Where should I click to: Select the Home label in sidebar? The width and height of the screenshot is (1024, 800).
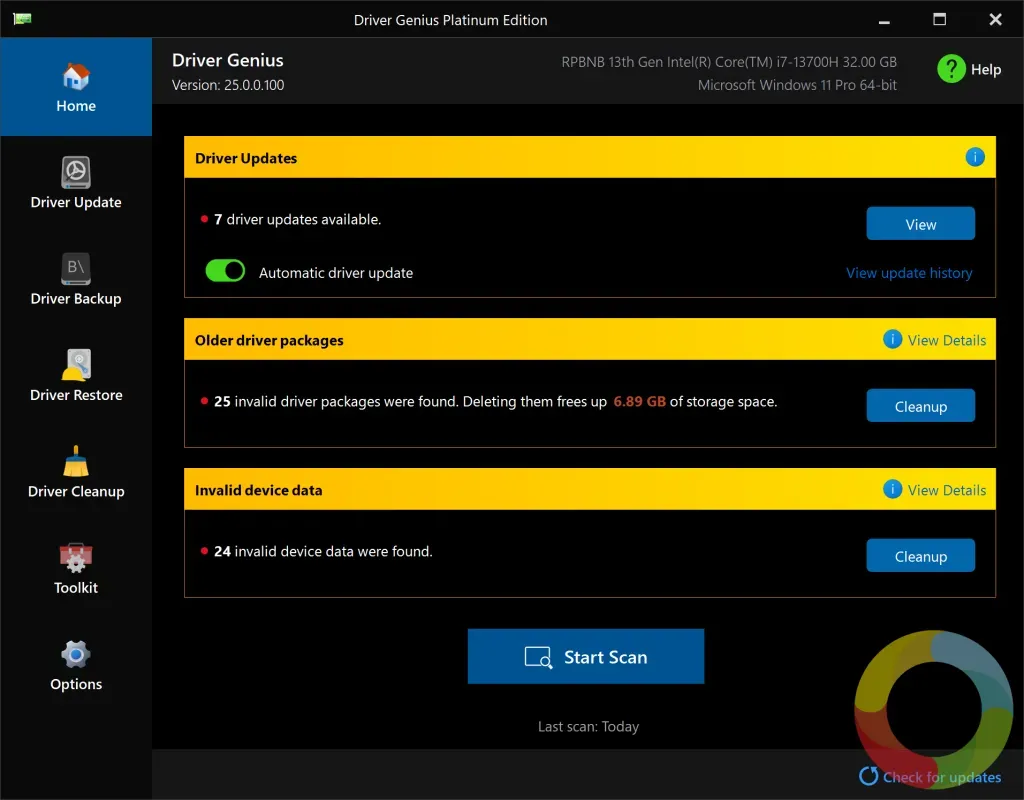pyautogui.click(x=76, y=106)
